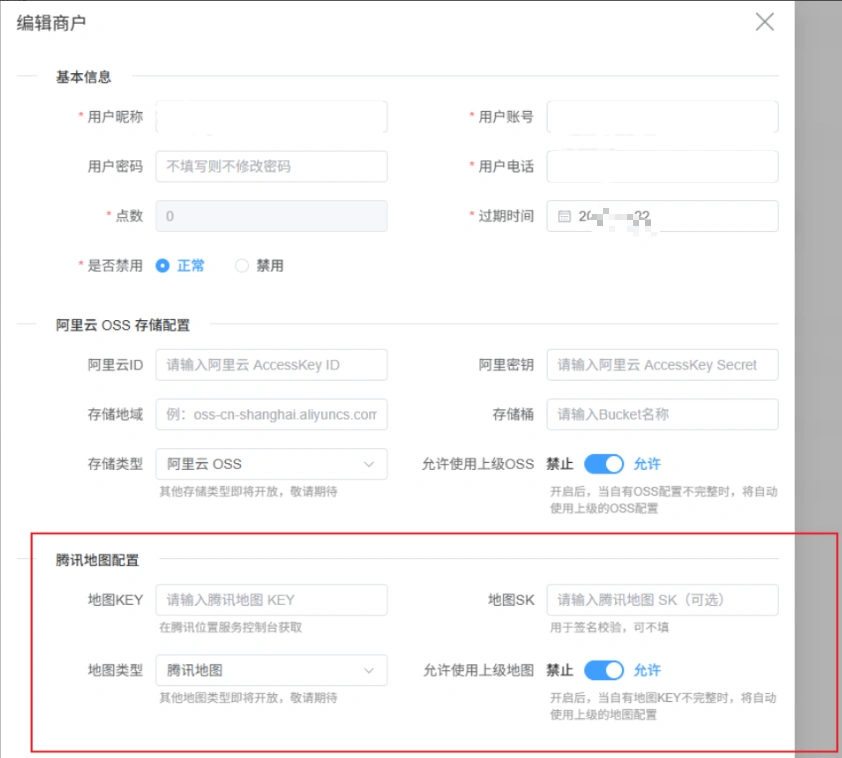Click the 存储类型 dropdown chevron arrow
The height and width of the screenshot is (758, 842).
369,464
